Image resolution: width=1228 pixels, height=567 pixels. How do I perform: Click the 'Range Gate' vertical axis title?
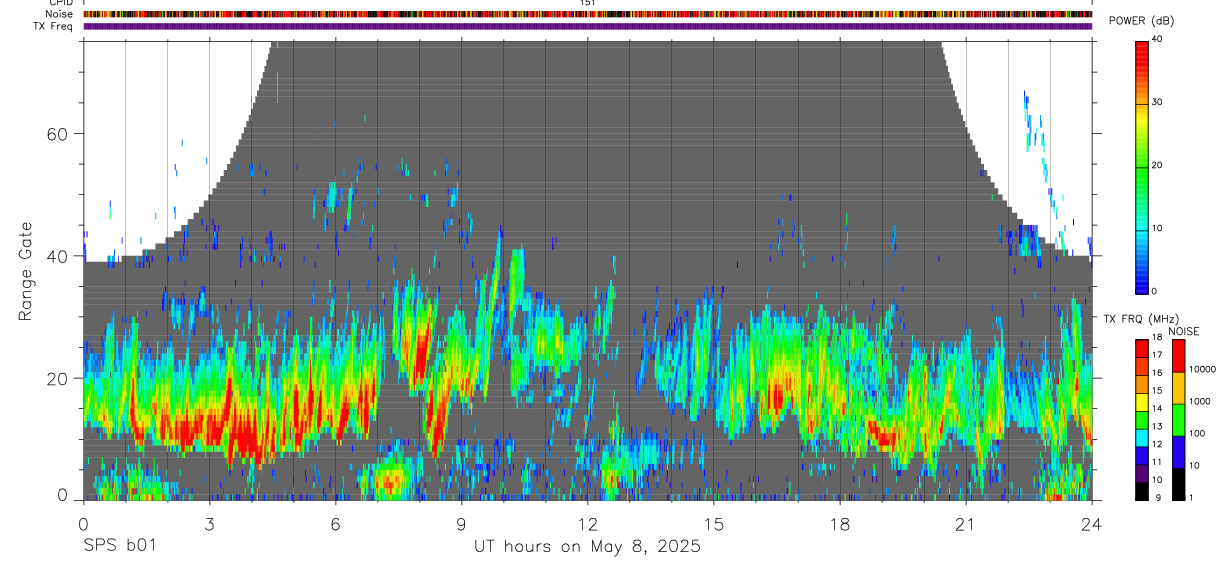(x=26, y=272)
